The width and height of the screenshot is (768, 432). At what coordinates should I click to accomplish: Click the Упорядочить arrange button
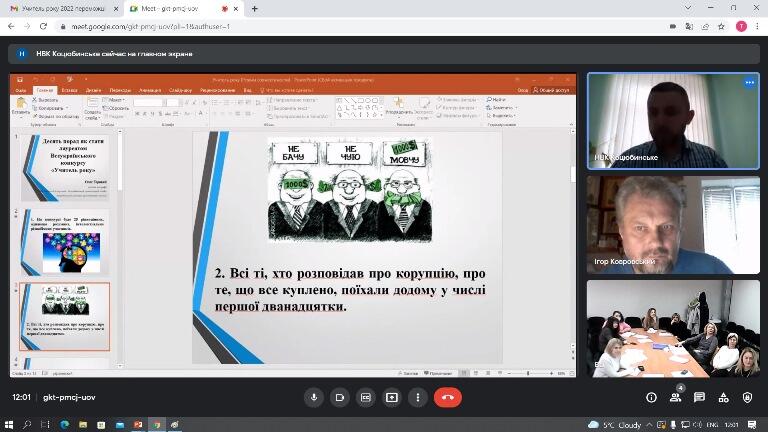pos(399,106)
